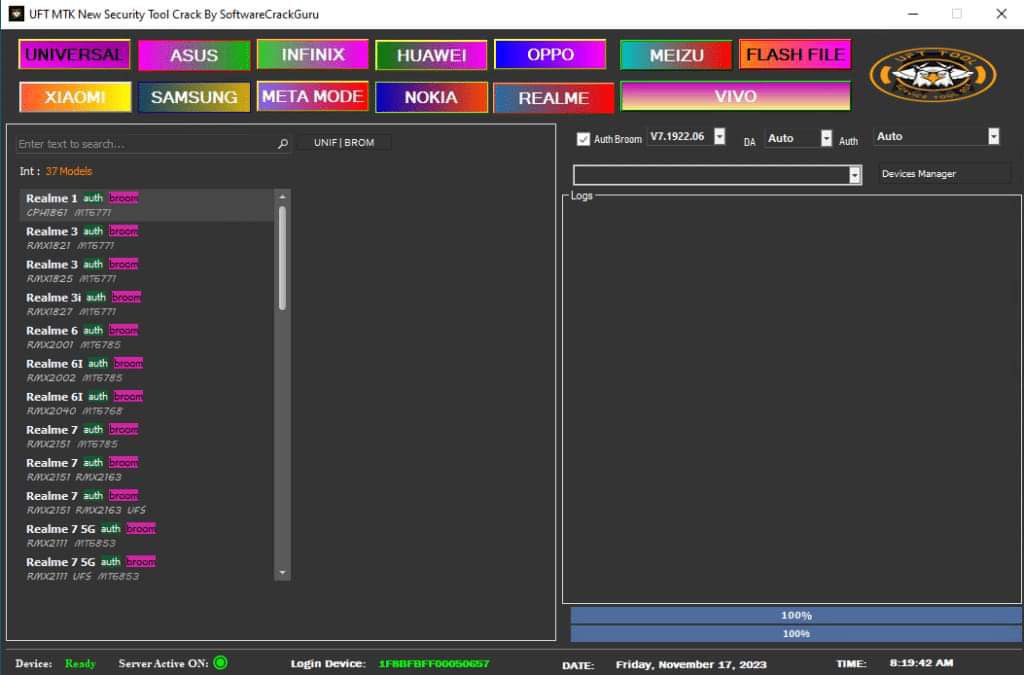Select the INFINIX brand tab

pos(313,55)
